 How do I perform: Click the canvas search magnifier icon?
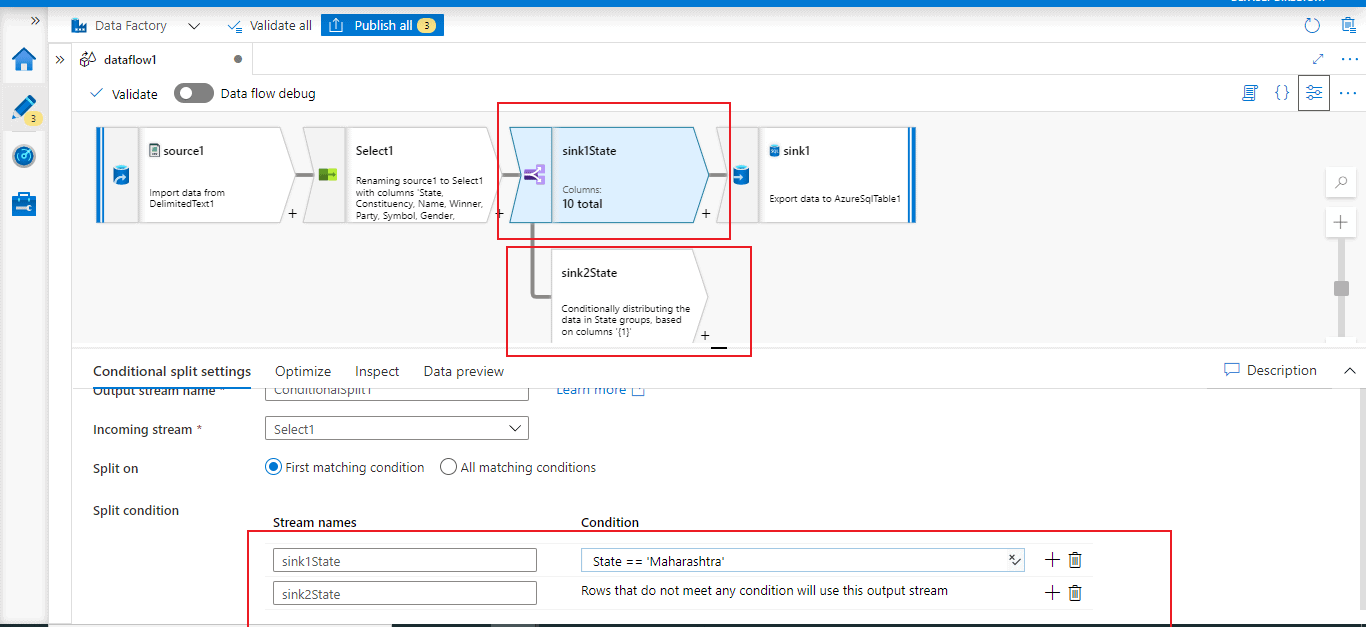[x=1340, y=183]
